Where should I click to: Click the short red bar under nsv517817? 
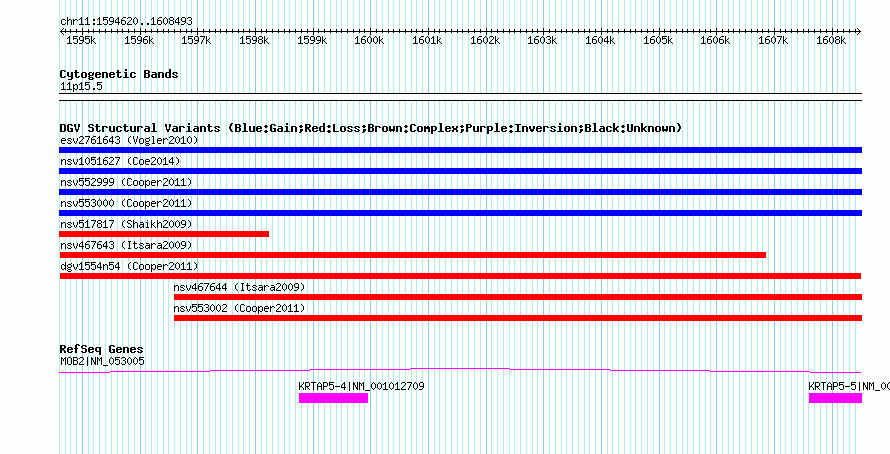click(164, 234)
